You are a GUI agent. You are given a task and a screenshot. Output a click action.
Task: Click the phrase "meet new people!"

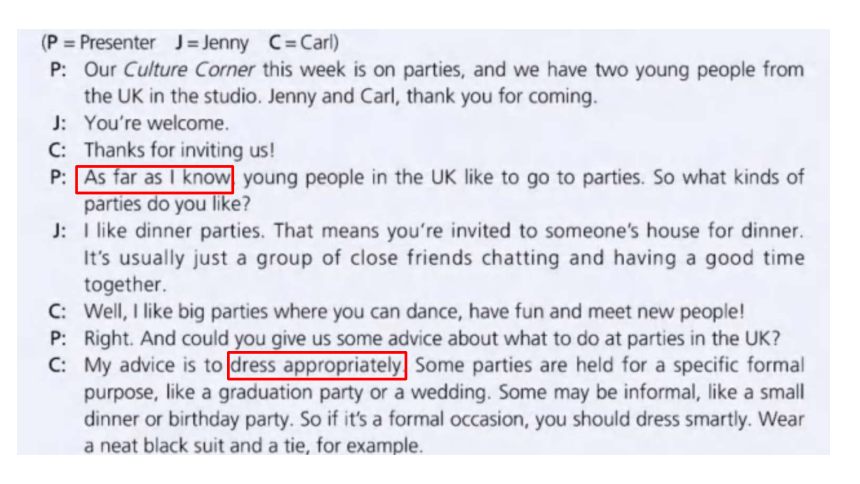click(x=666, y=312)
